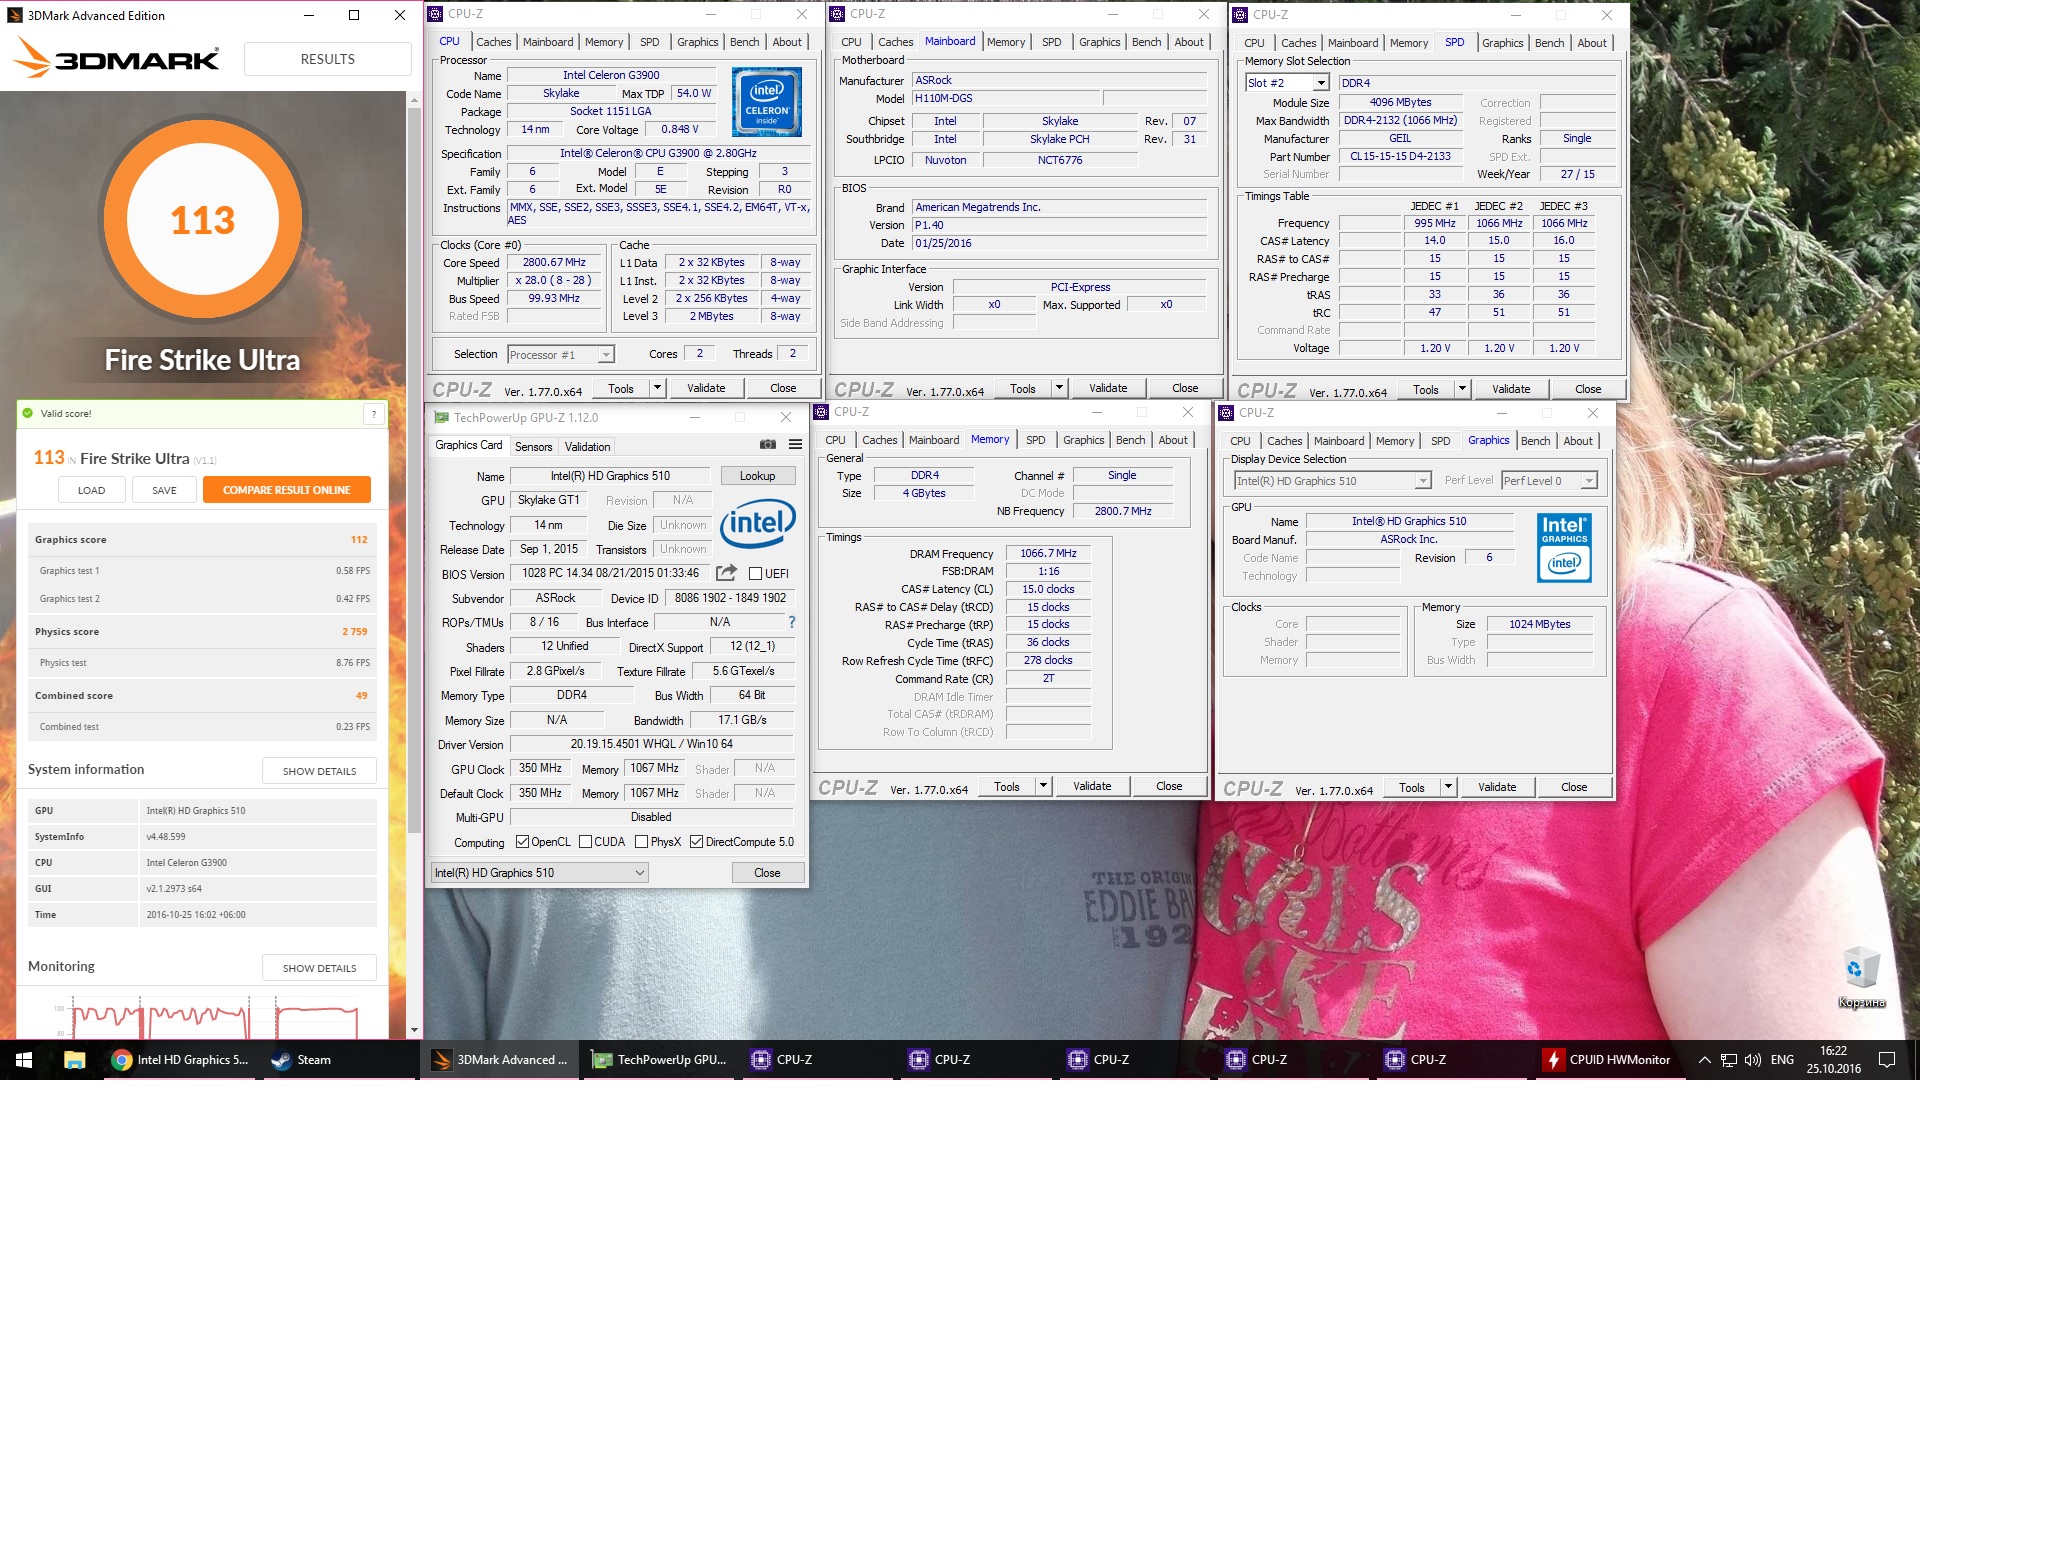Viewport: 2064px width, 1548px height.
Task: Switch to Bench tab in Mainboard window
Action: 1146,42
